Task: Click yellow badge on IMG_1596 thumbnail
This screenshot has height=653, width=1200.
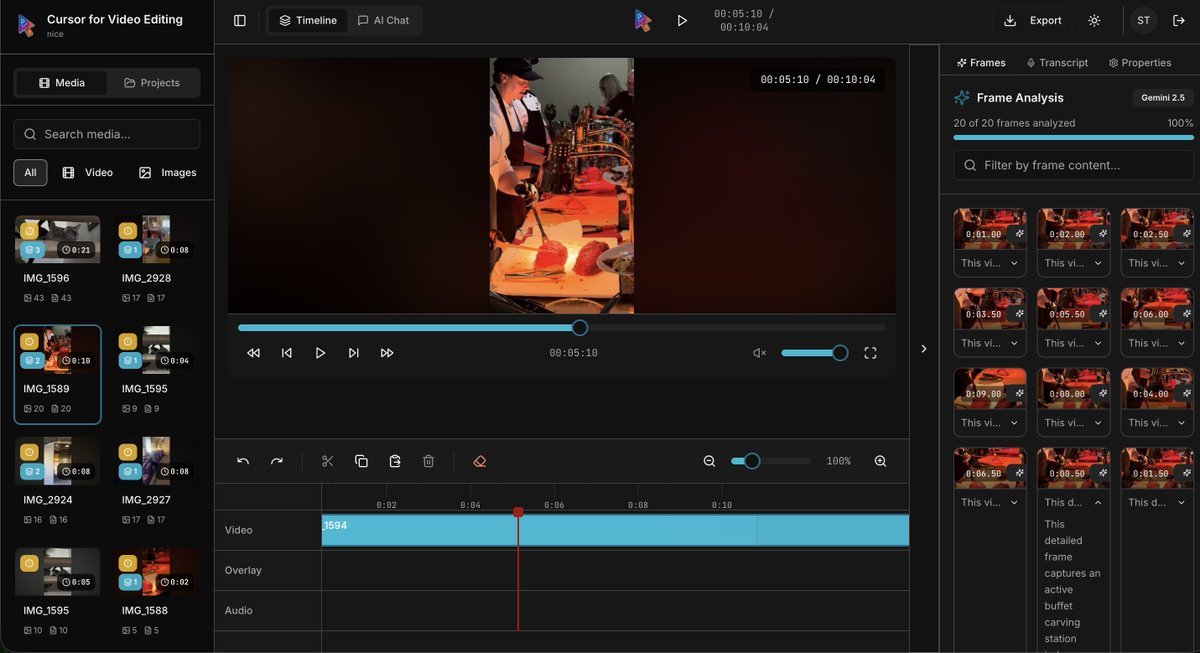Action: [29, 230]
